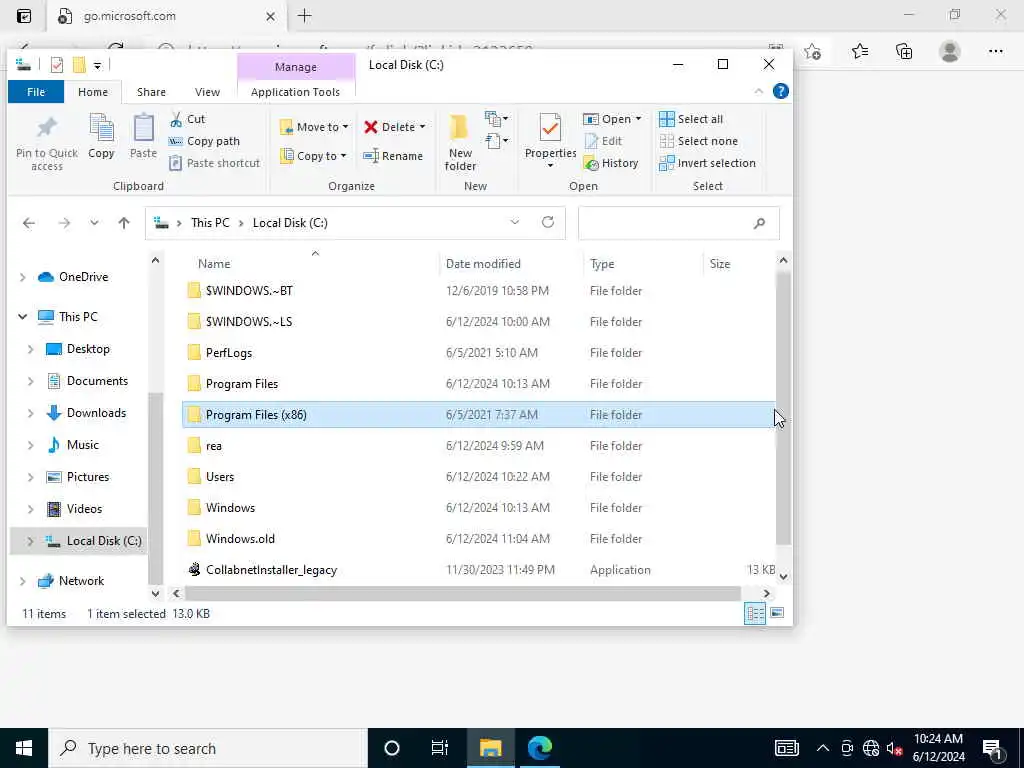Expand address bar history dropdown
The width and height of the screenshot is (1024, 768).
coord(515,222)
